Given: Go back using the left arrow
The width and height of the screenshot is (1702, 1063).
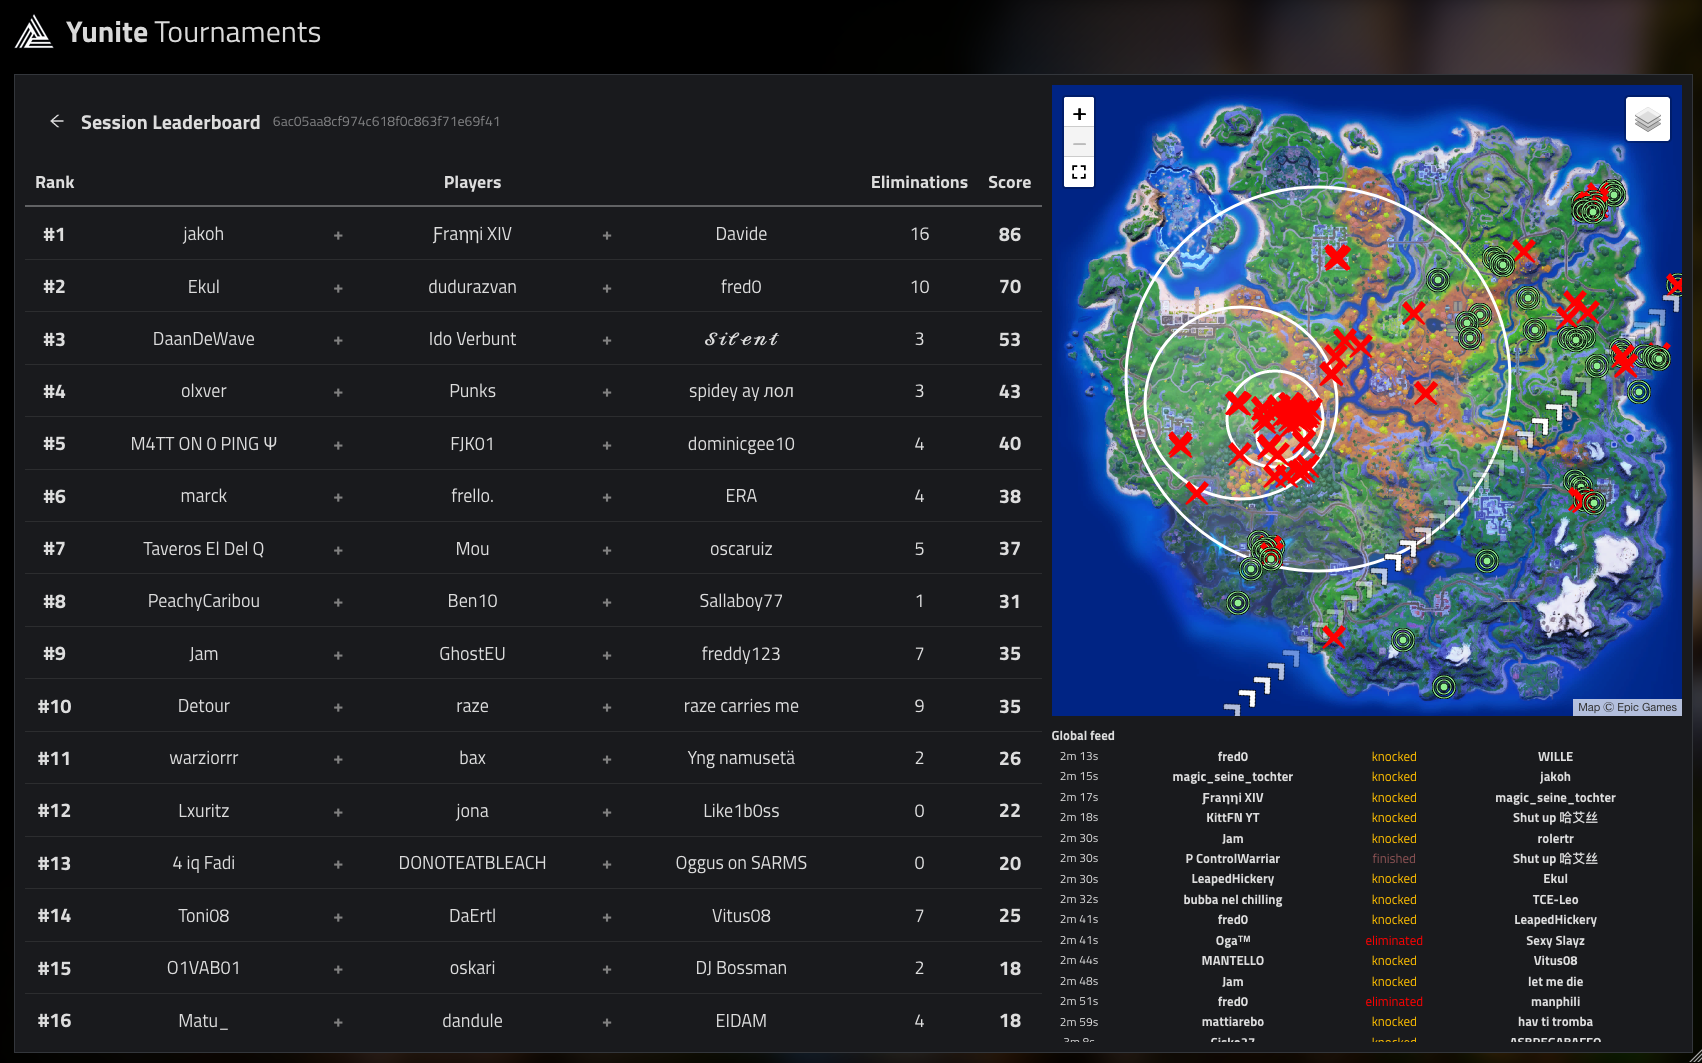Looking at the screenshot, I should pos(57,121).
